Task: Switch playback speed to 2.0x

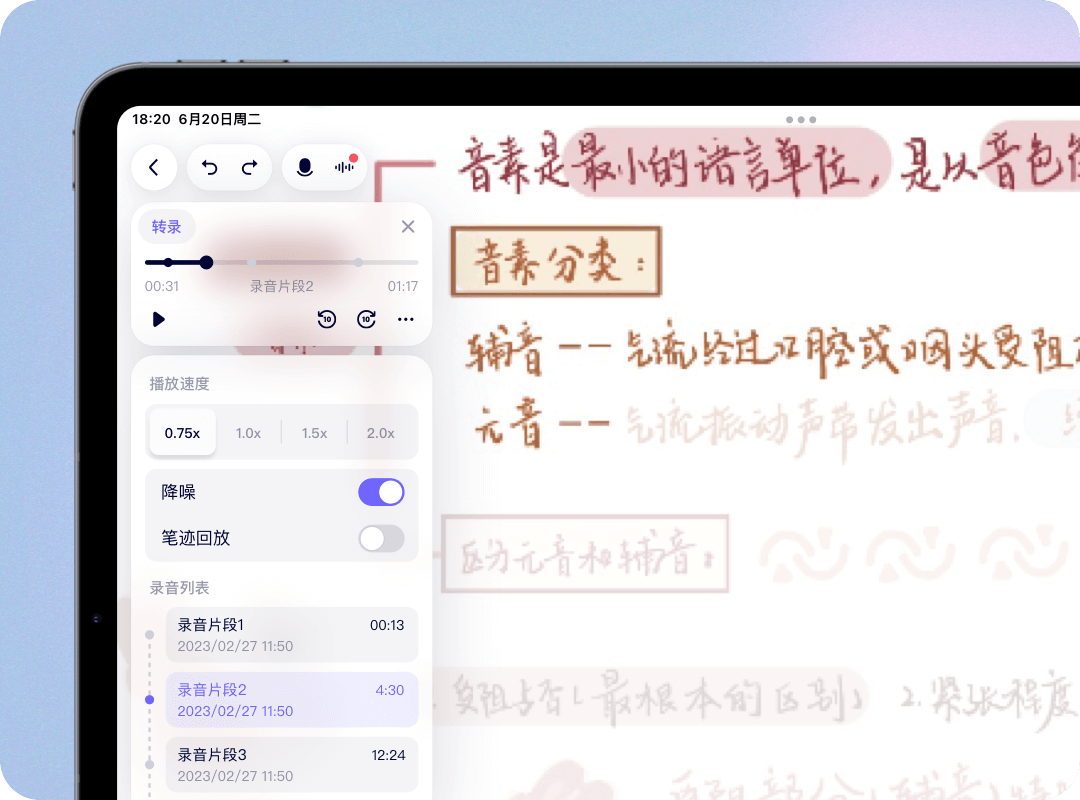Action: [x=381, y=432]
